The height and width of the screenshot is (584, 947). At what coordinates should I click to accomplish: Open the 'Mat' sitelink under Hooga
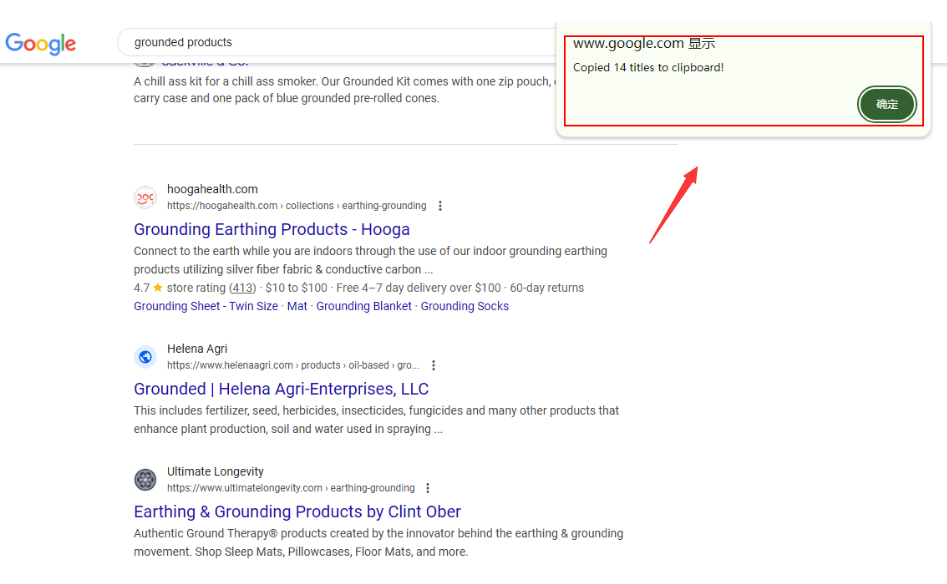click(x=297, y=306)
